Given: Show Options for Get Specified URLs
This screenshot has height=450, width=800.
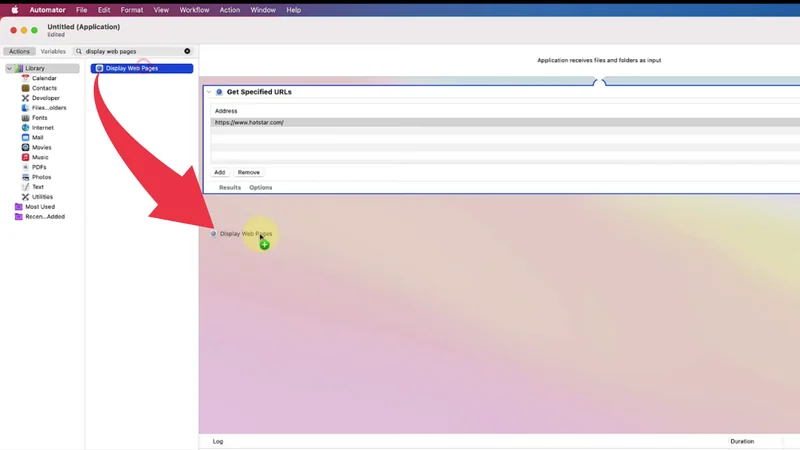Looking at the screenshot, I should pos(260,187).
